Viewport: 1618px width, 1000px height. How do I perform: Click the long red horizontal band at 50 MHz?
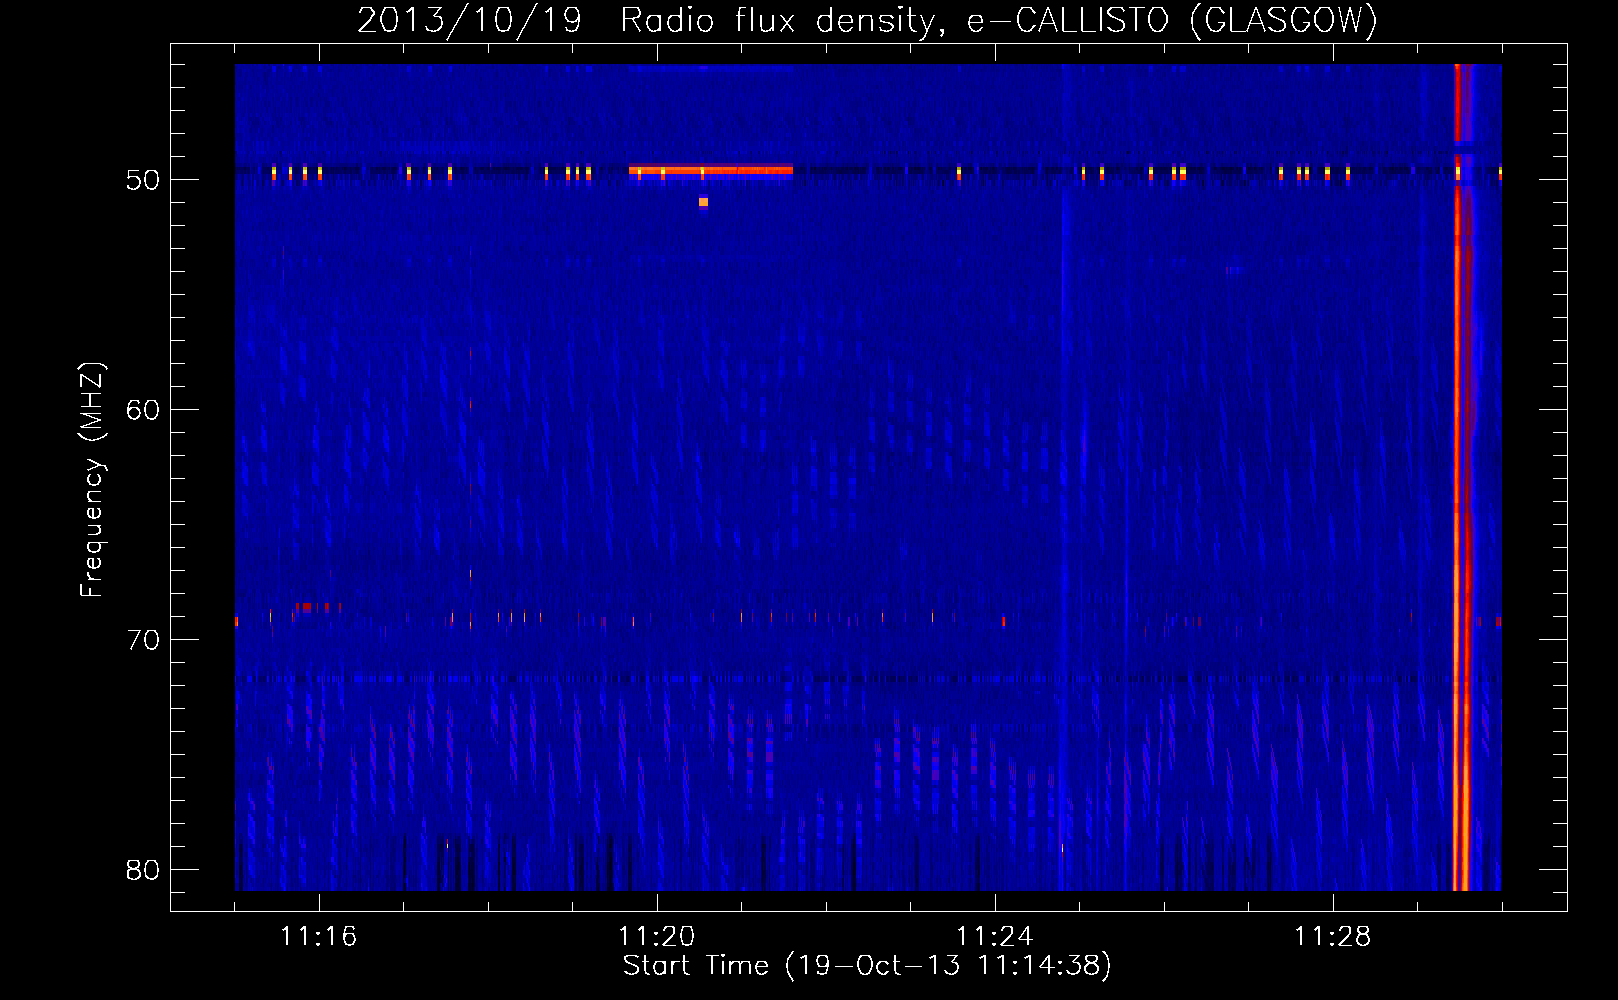tap(711, 170)
